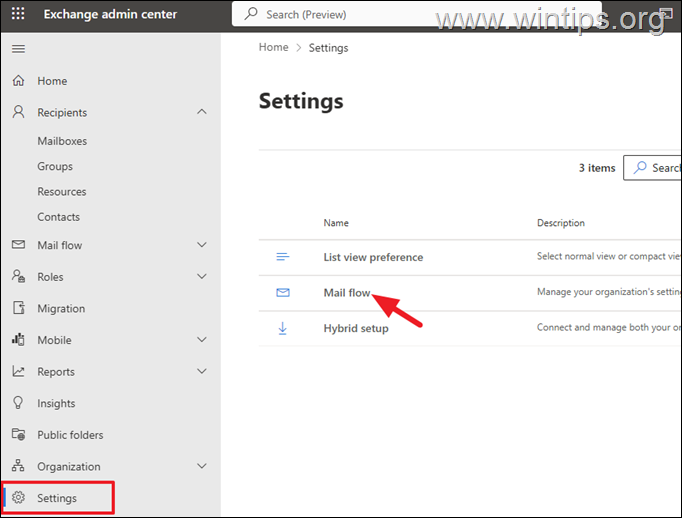The width and height of the screenshot is (682, 518).
Task: Click the Settings gear icon in sidebar
Action: (18, 497)
